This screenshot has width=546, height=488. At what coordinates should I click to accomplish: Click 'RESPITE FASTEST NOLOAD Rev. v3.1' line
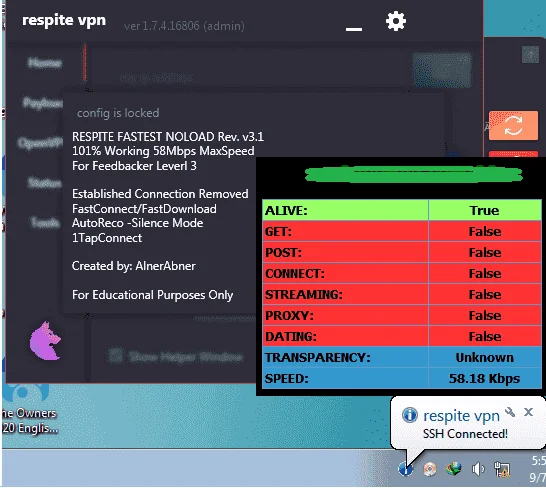(x=168, y=137)
